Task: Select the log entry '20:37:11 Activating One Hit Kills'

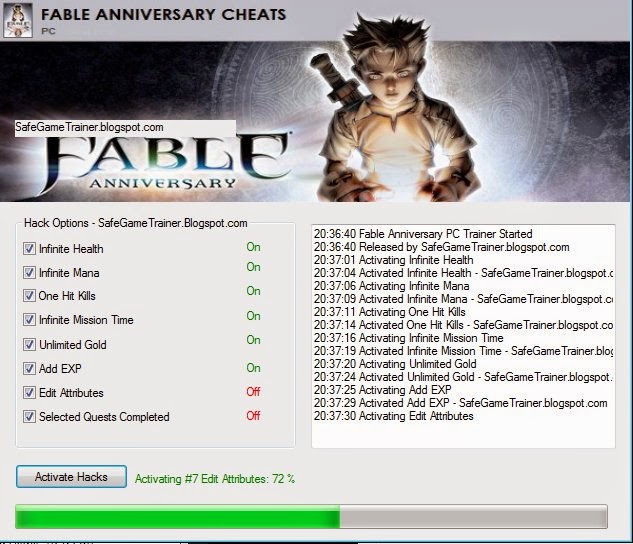Action: (390, 312)
